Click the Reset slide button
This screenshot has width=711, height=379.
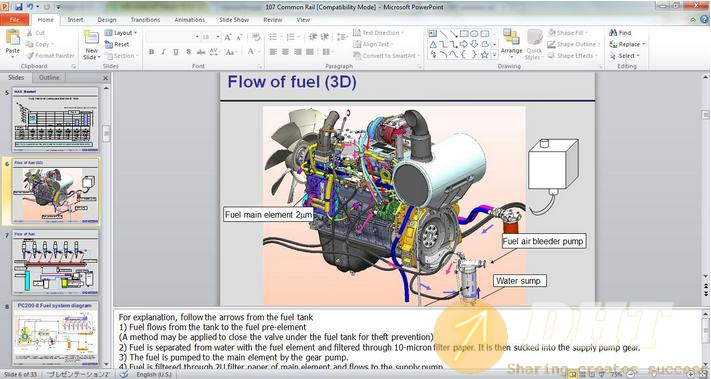[x=117, y=44]
